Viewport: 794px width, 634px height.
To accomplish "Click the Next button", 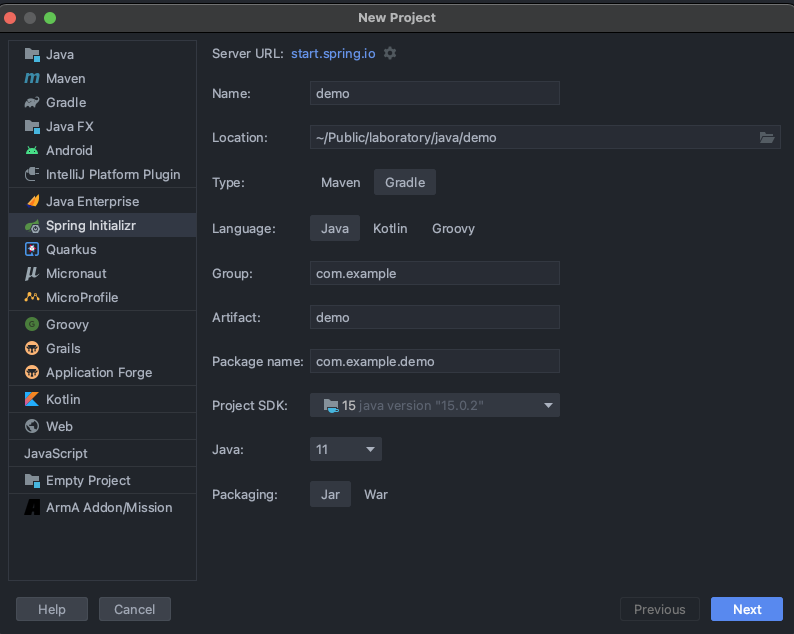I will [x=747, y=609].
